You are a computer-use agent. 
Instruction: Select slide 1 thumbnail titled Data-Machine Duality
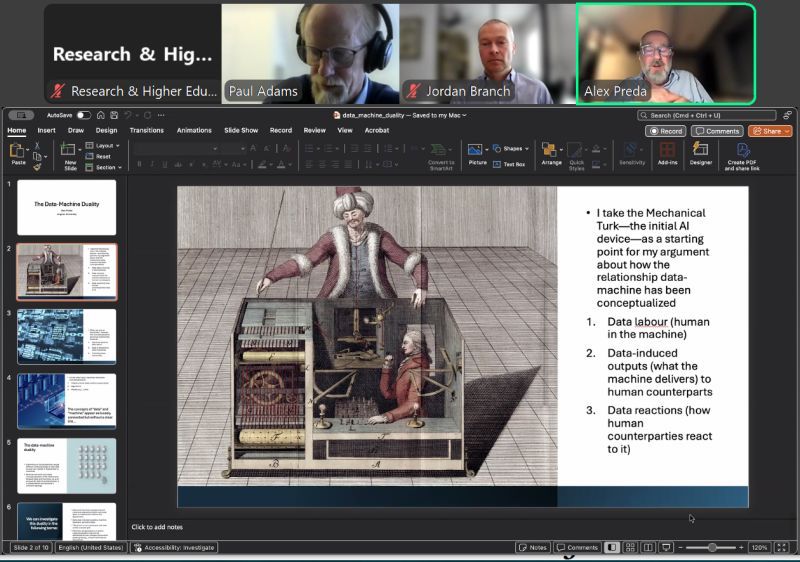click(67, 207)
